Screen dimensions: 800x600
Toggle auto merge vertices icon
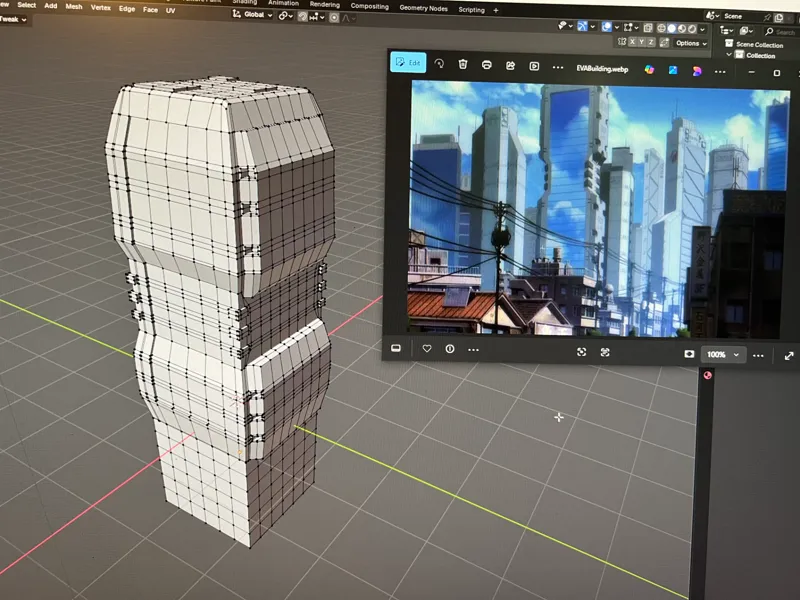[x=664, y=43]
